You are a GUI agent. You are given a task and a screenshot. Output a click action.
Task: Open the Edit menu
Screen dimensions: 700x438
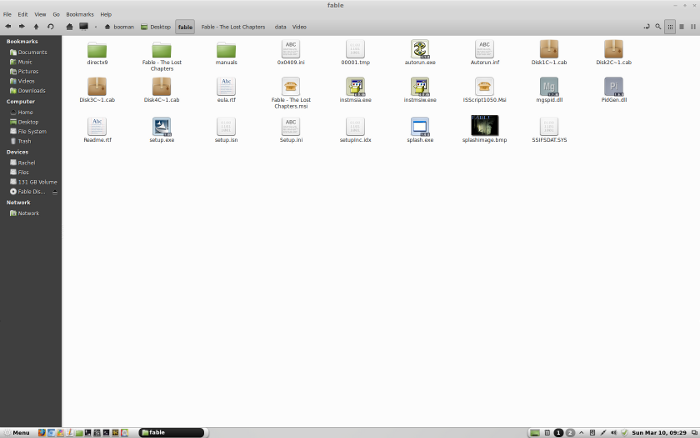click(23, 14)
